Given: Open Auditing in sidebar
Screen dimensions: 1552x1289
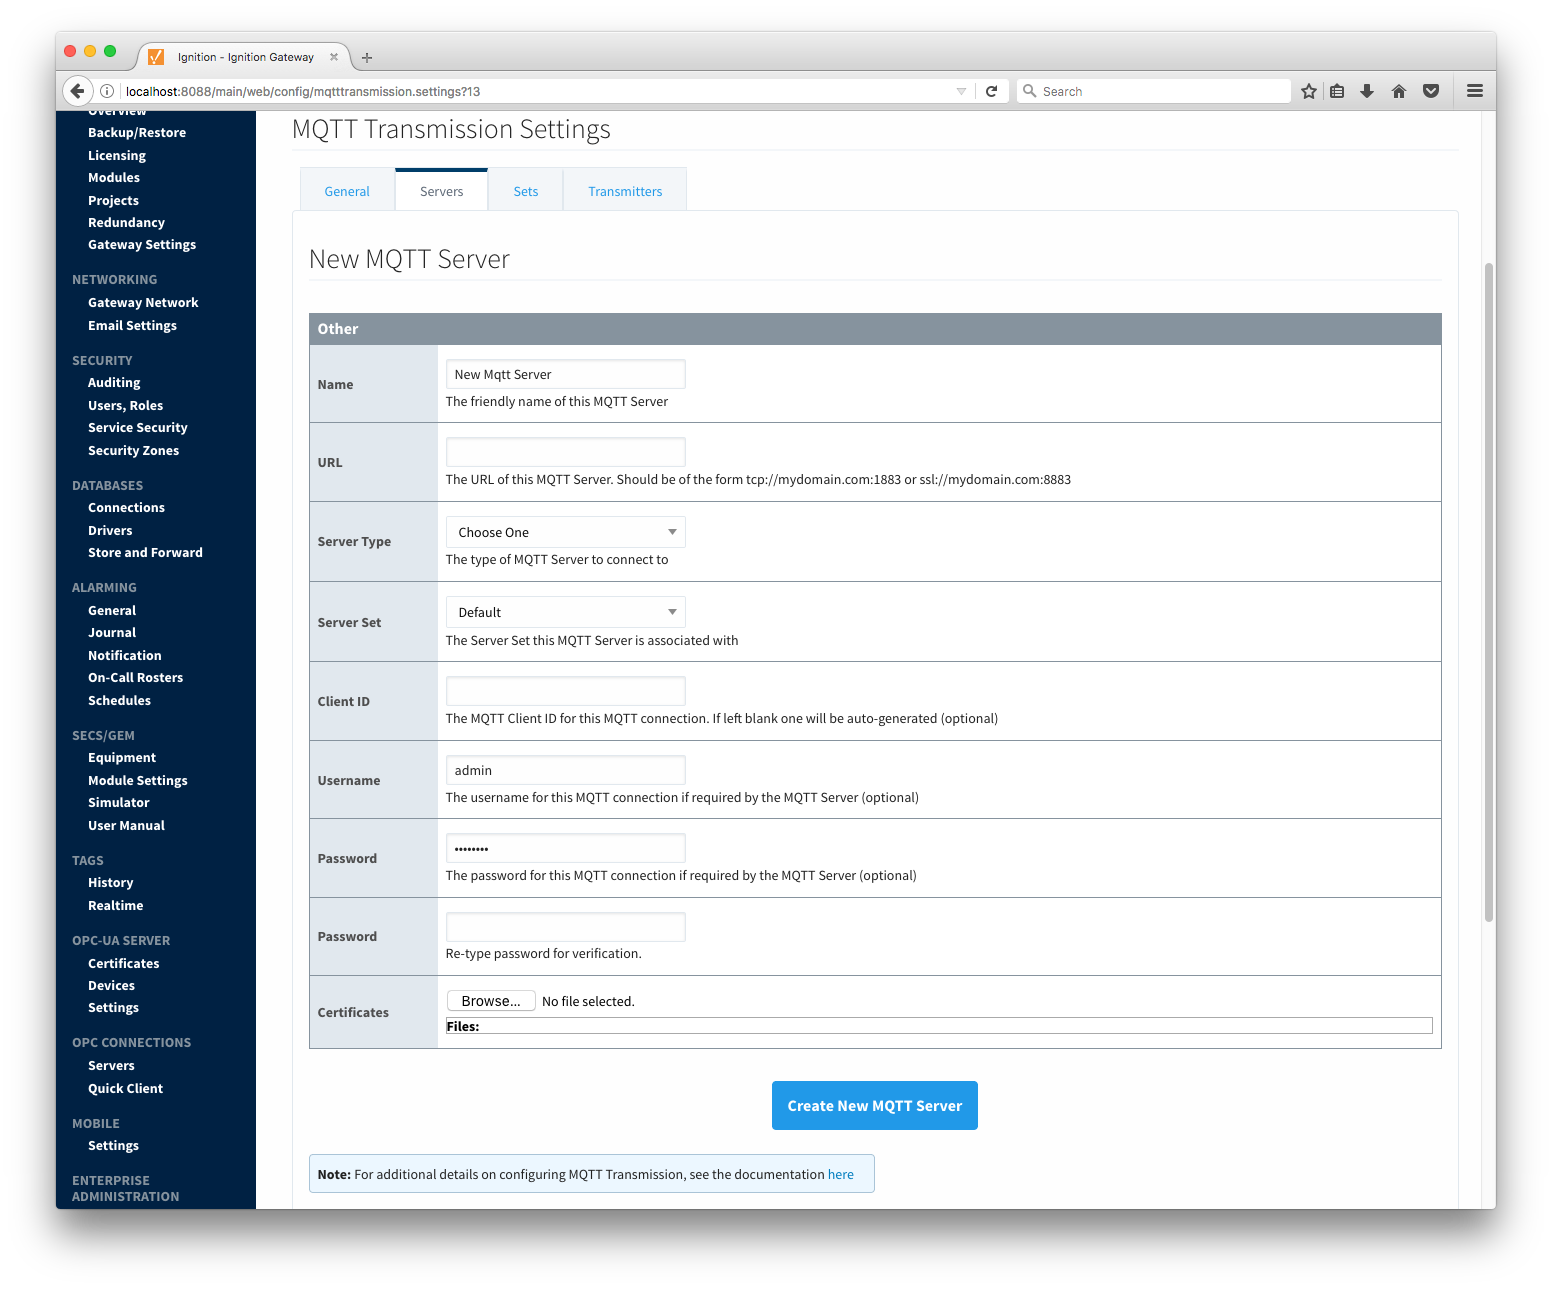Looking at the screenshot, I should (x=114, y=382).
